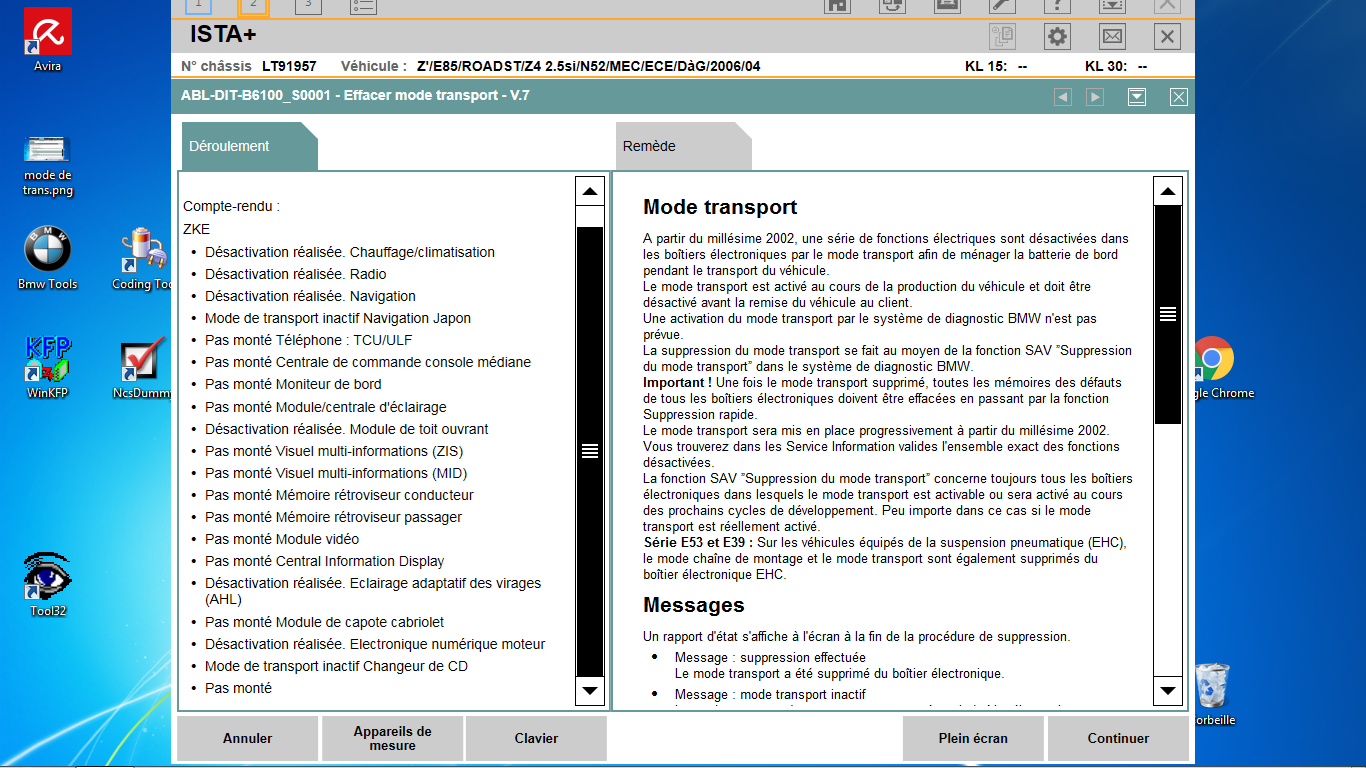Select 'Pas monté Mémoire rétroviseur passager'
The image size is (1366, 768).
coord(334,517)
